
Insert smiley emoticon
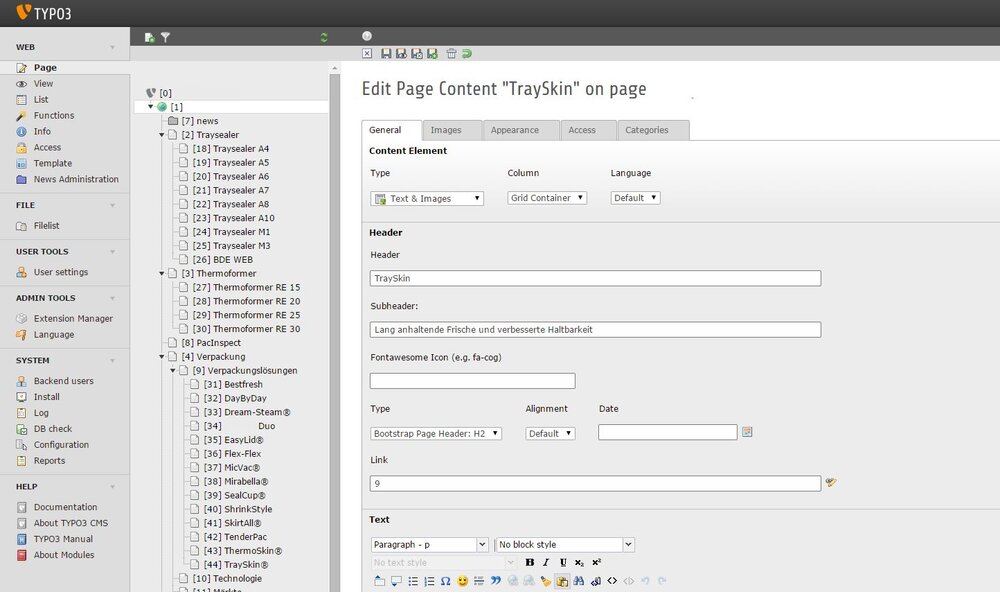[462, 581]
